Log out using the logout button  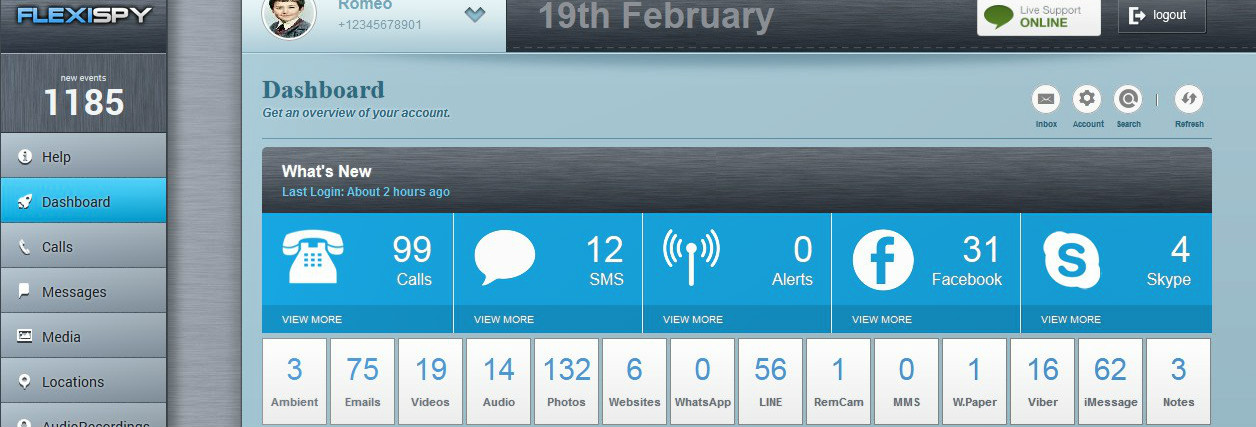pos(1161,15)
